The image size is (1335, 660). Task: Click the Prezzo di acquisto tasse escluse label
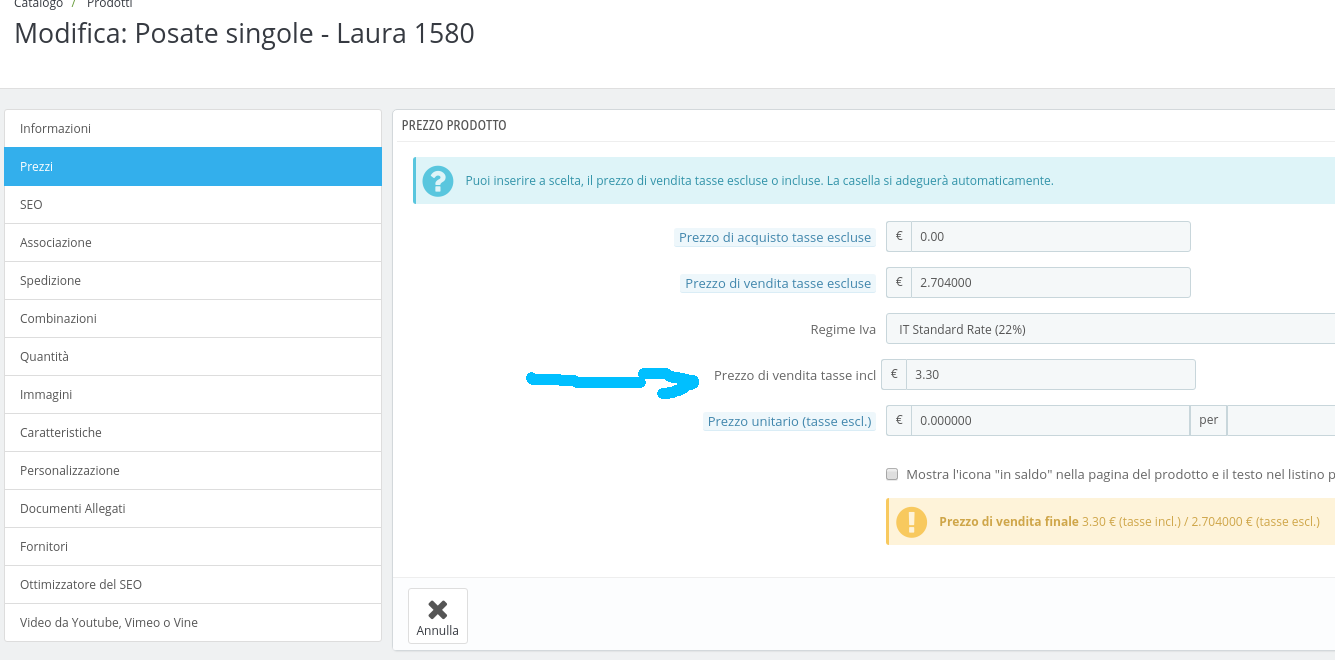point(775,238)
